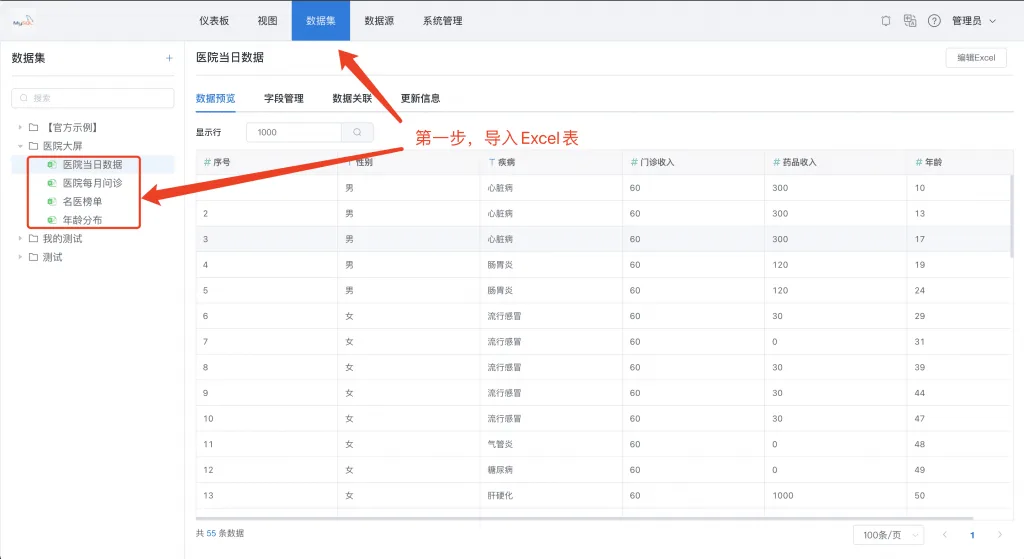Click the 编辑Excel button
1024x559 pixels.
point(976,57)
